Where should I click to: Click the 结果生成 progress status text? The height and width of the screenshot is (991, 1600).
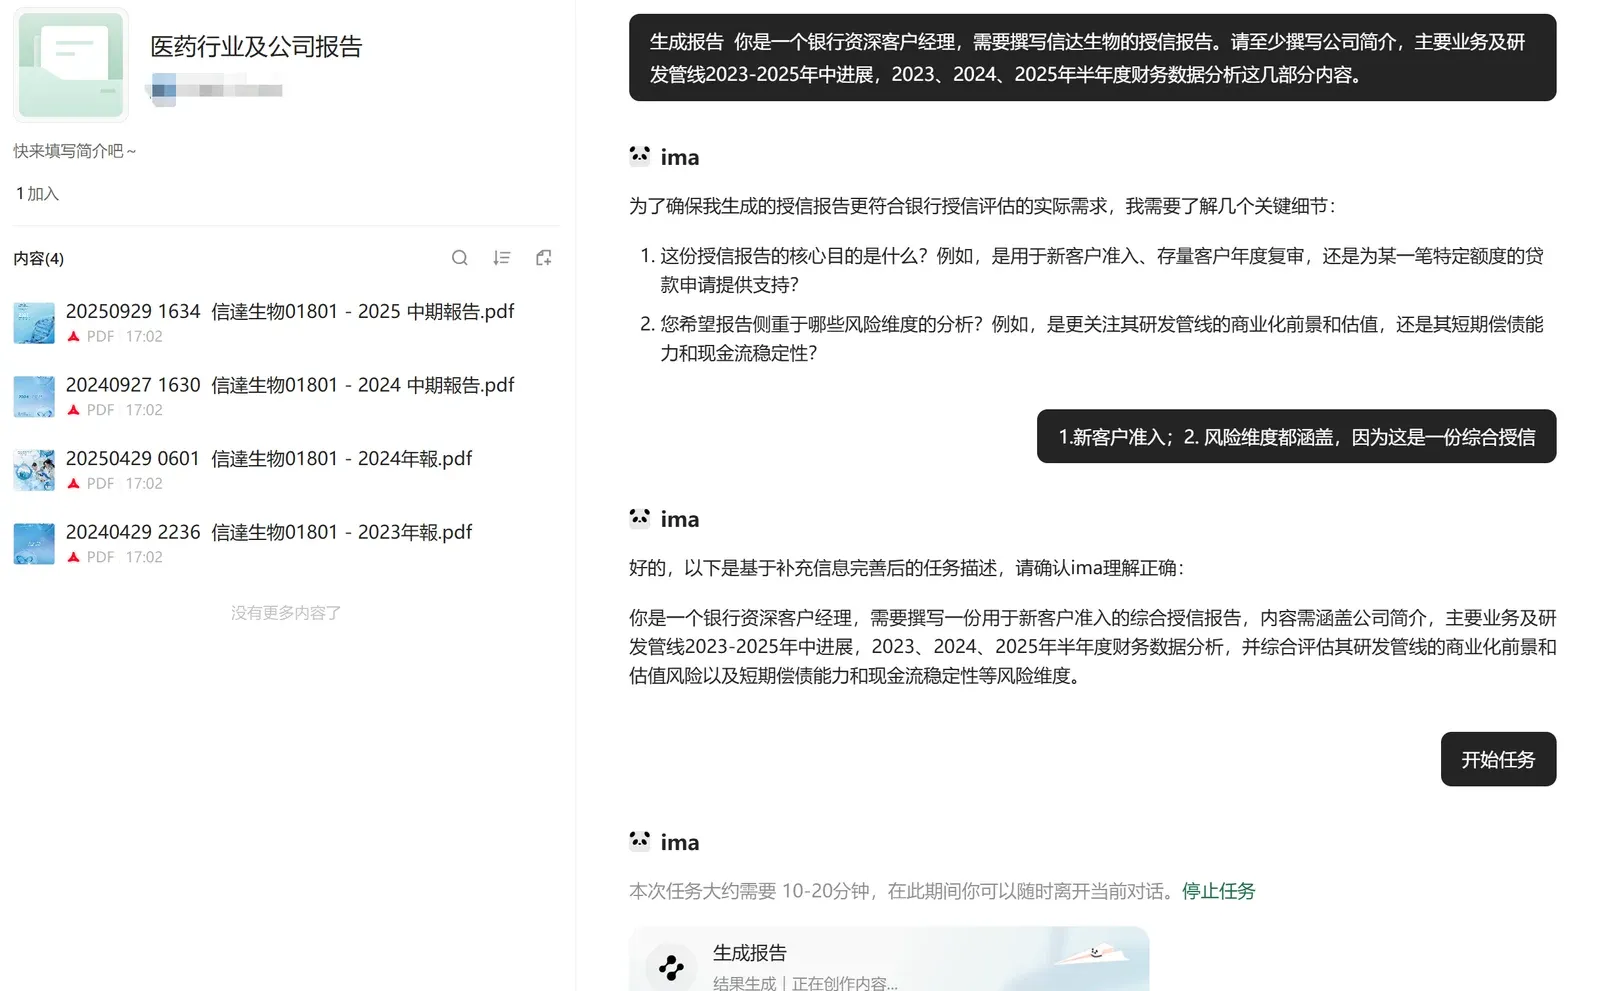pyautogui.click(x=745, y=982)
